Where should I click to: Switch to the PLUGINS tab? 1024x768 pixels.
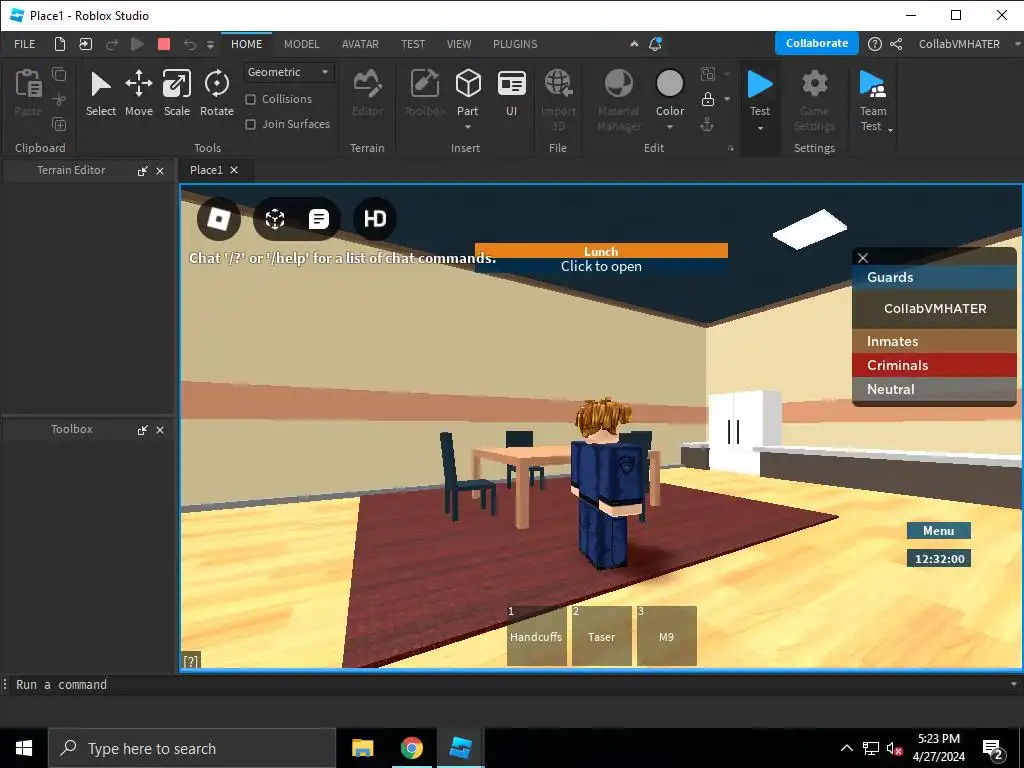point(515,44)
